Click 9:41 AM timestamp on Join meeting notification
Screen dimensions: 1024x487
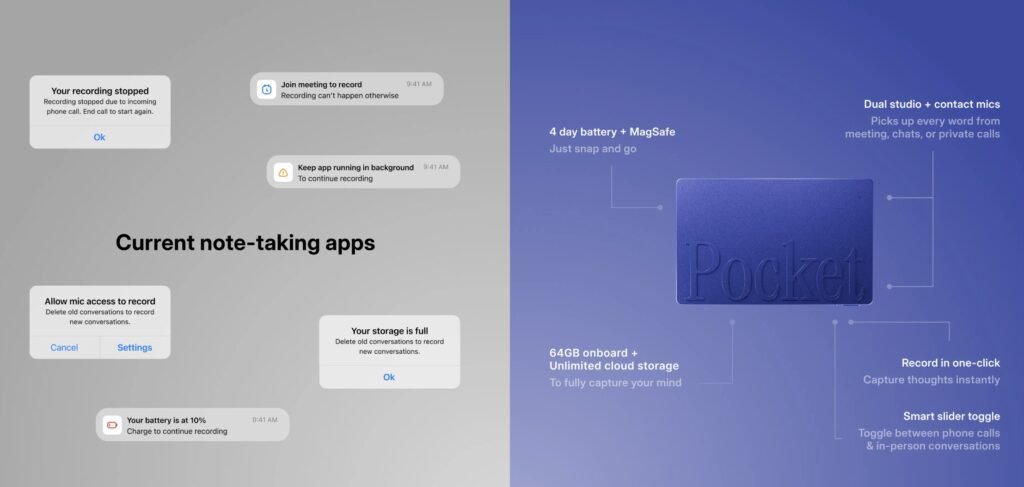point(419,84)
